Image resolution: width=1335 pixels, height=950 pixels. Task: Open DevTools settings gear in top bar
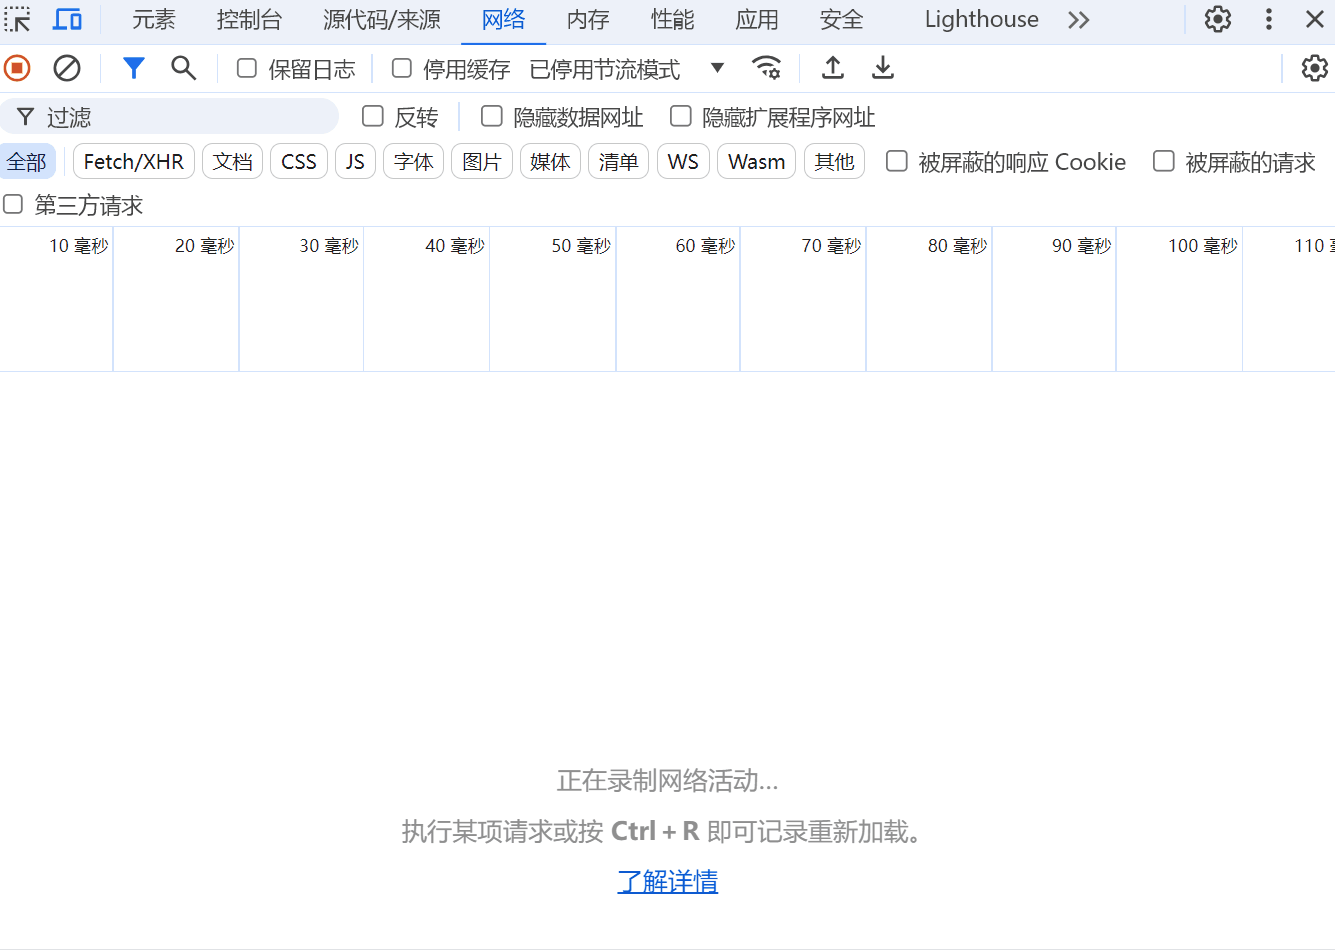pos(1217,19)
